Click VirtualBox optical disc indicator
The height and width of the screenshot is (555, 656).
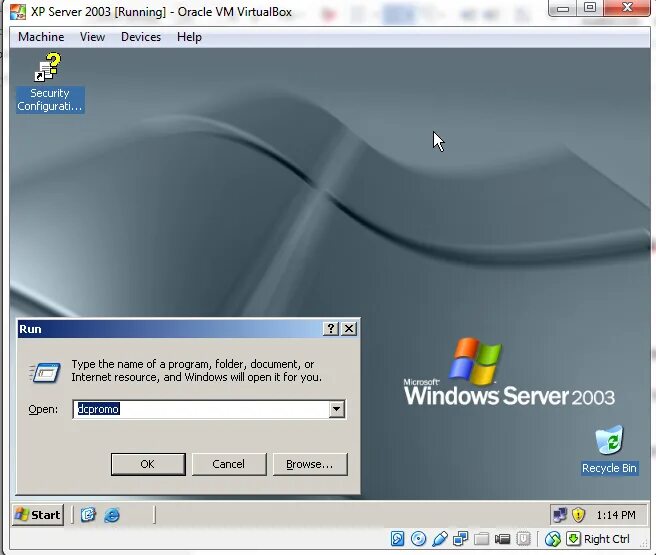point(418,539)
